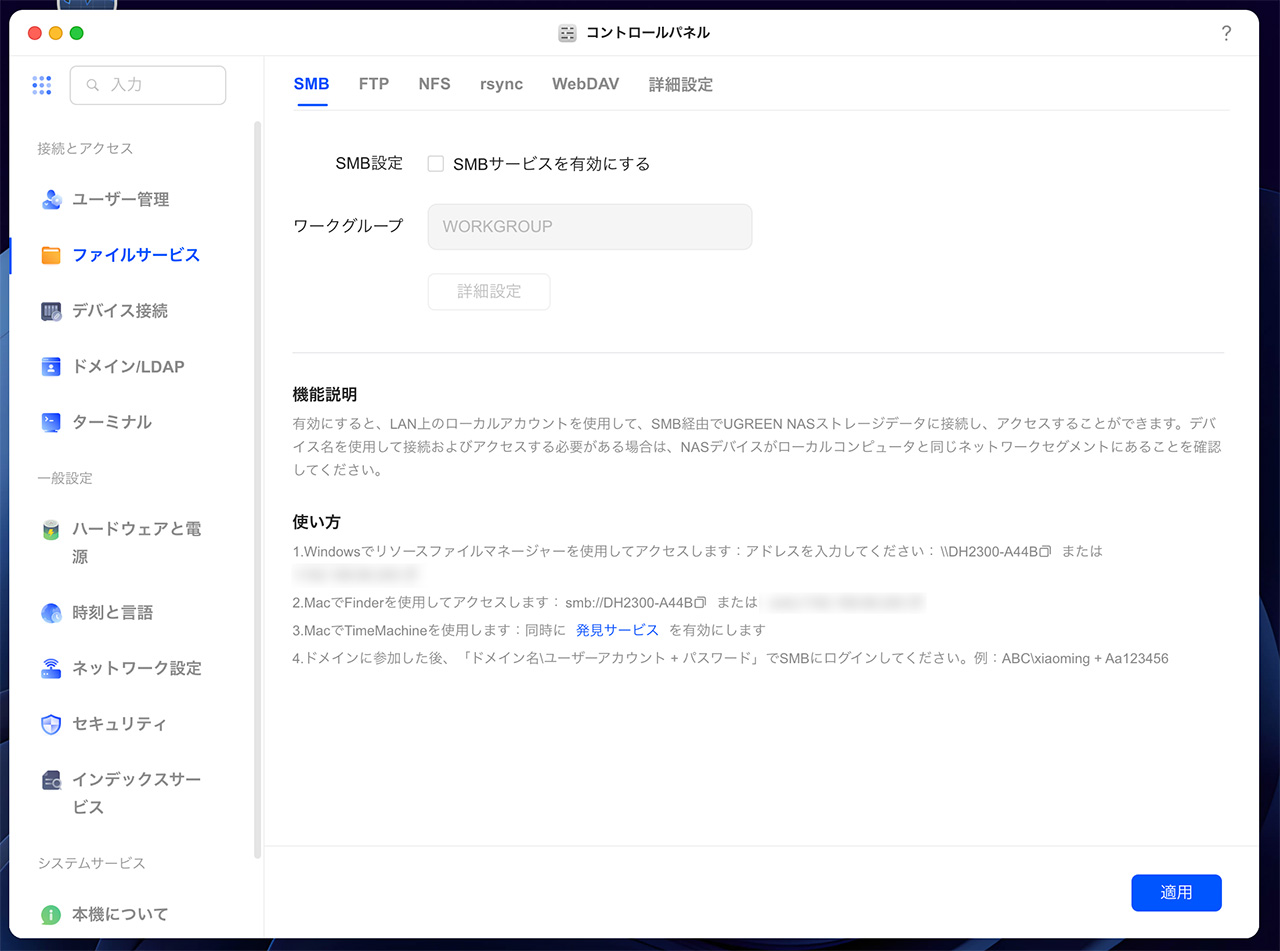Enable SMBサービスを有効にする checkbox
Image resolution: width=1280 pixels, height=951 pixels.
435,163
